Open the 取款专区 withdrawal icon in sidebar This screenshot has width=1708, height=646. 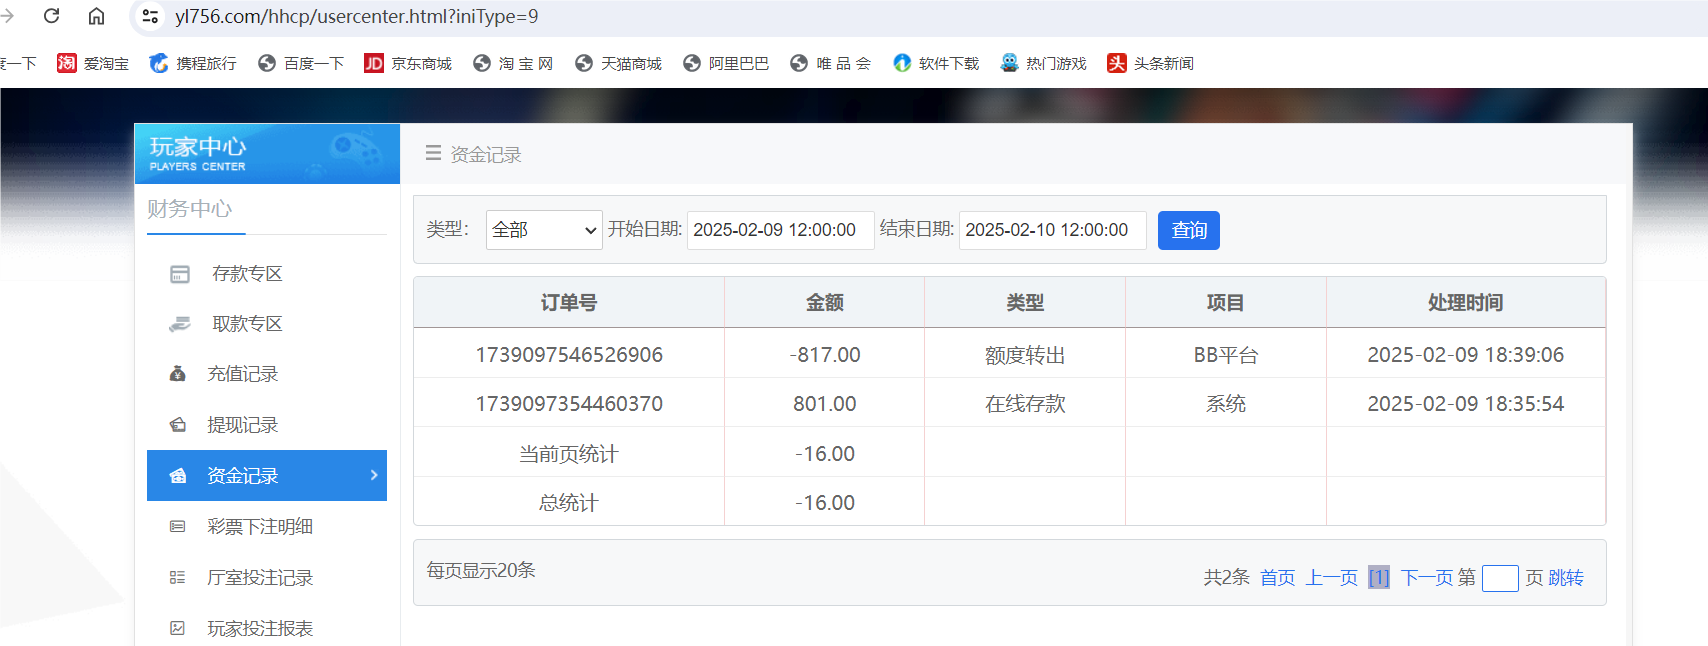[180, 324]
